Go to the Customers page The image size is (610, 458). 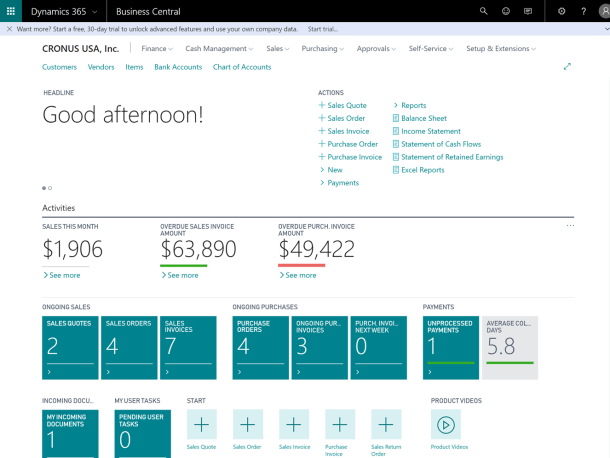pyautogui.click(x=59, y=67)
